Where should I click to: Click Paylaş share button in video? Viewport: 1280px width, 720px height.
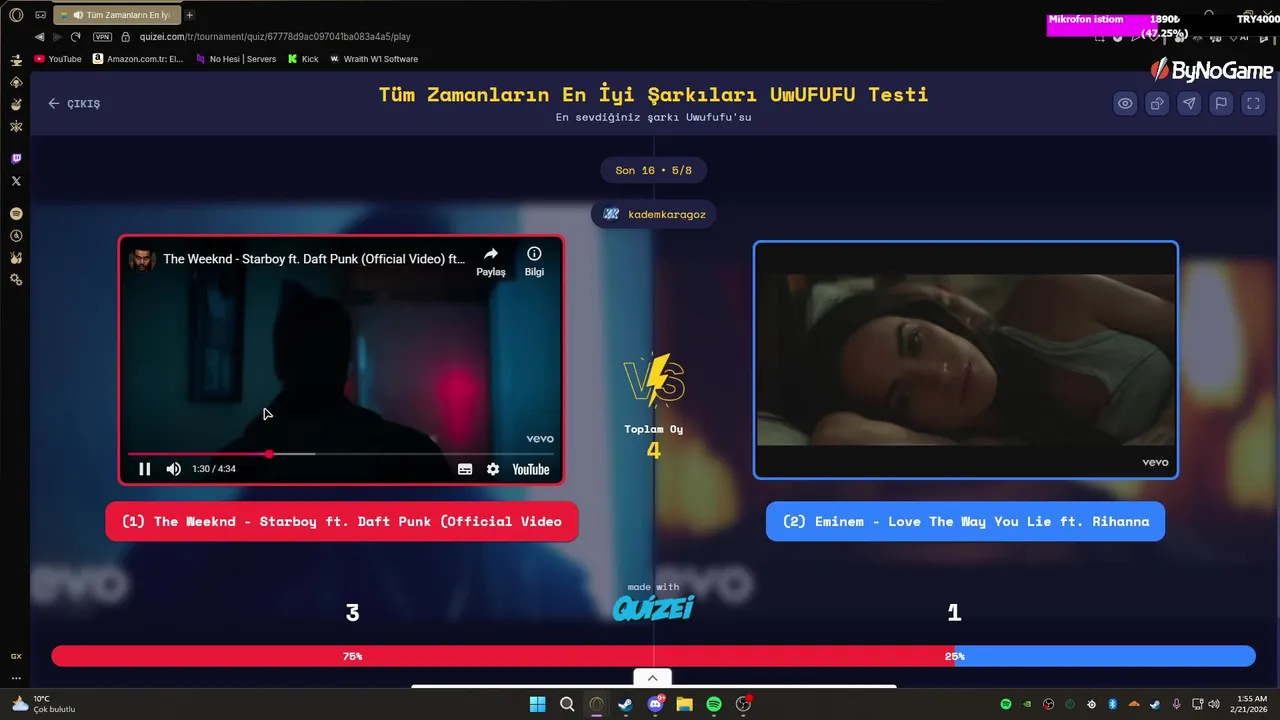[x=490, y=261]
